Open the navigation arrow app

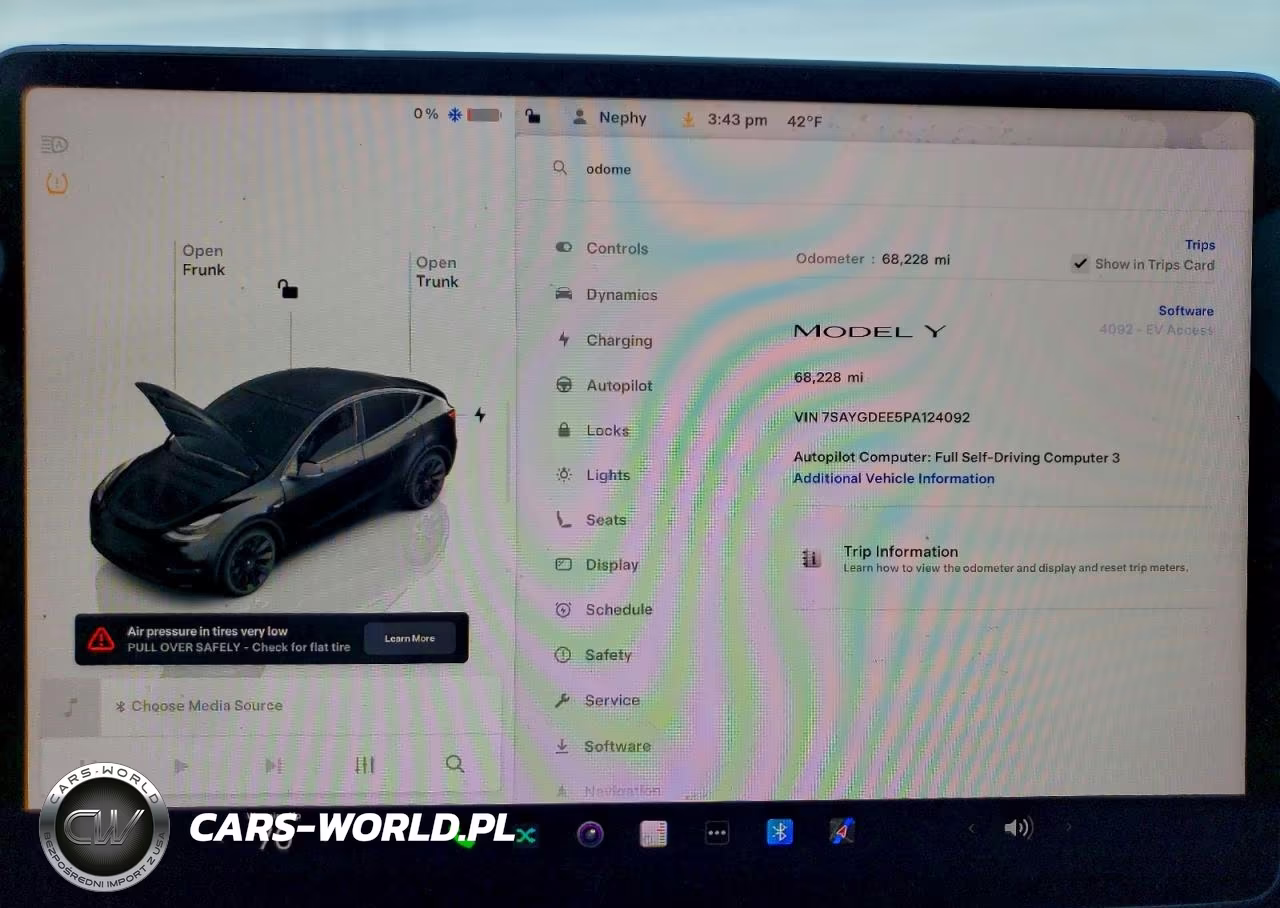[842, 831]
